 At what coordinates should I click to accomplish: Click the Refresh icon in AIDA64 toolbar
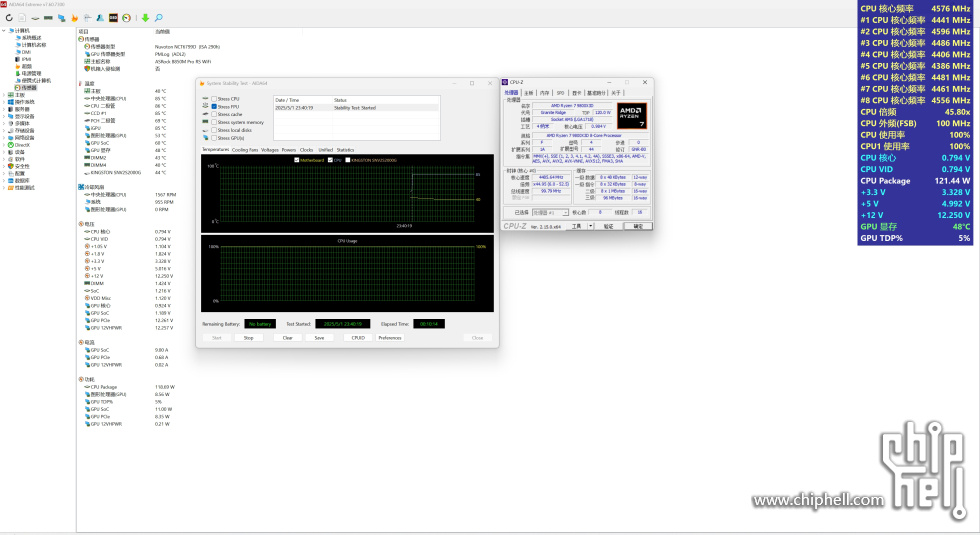(x=9, y=18)
